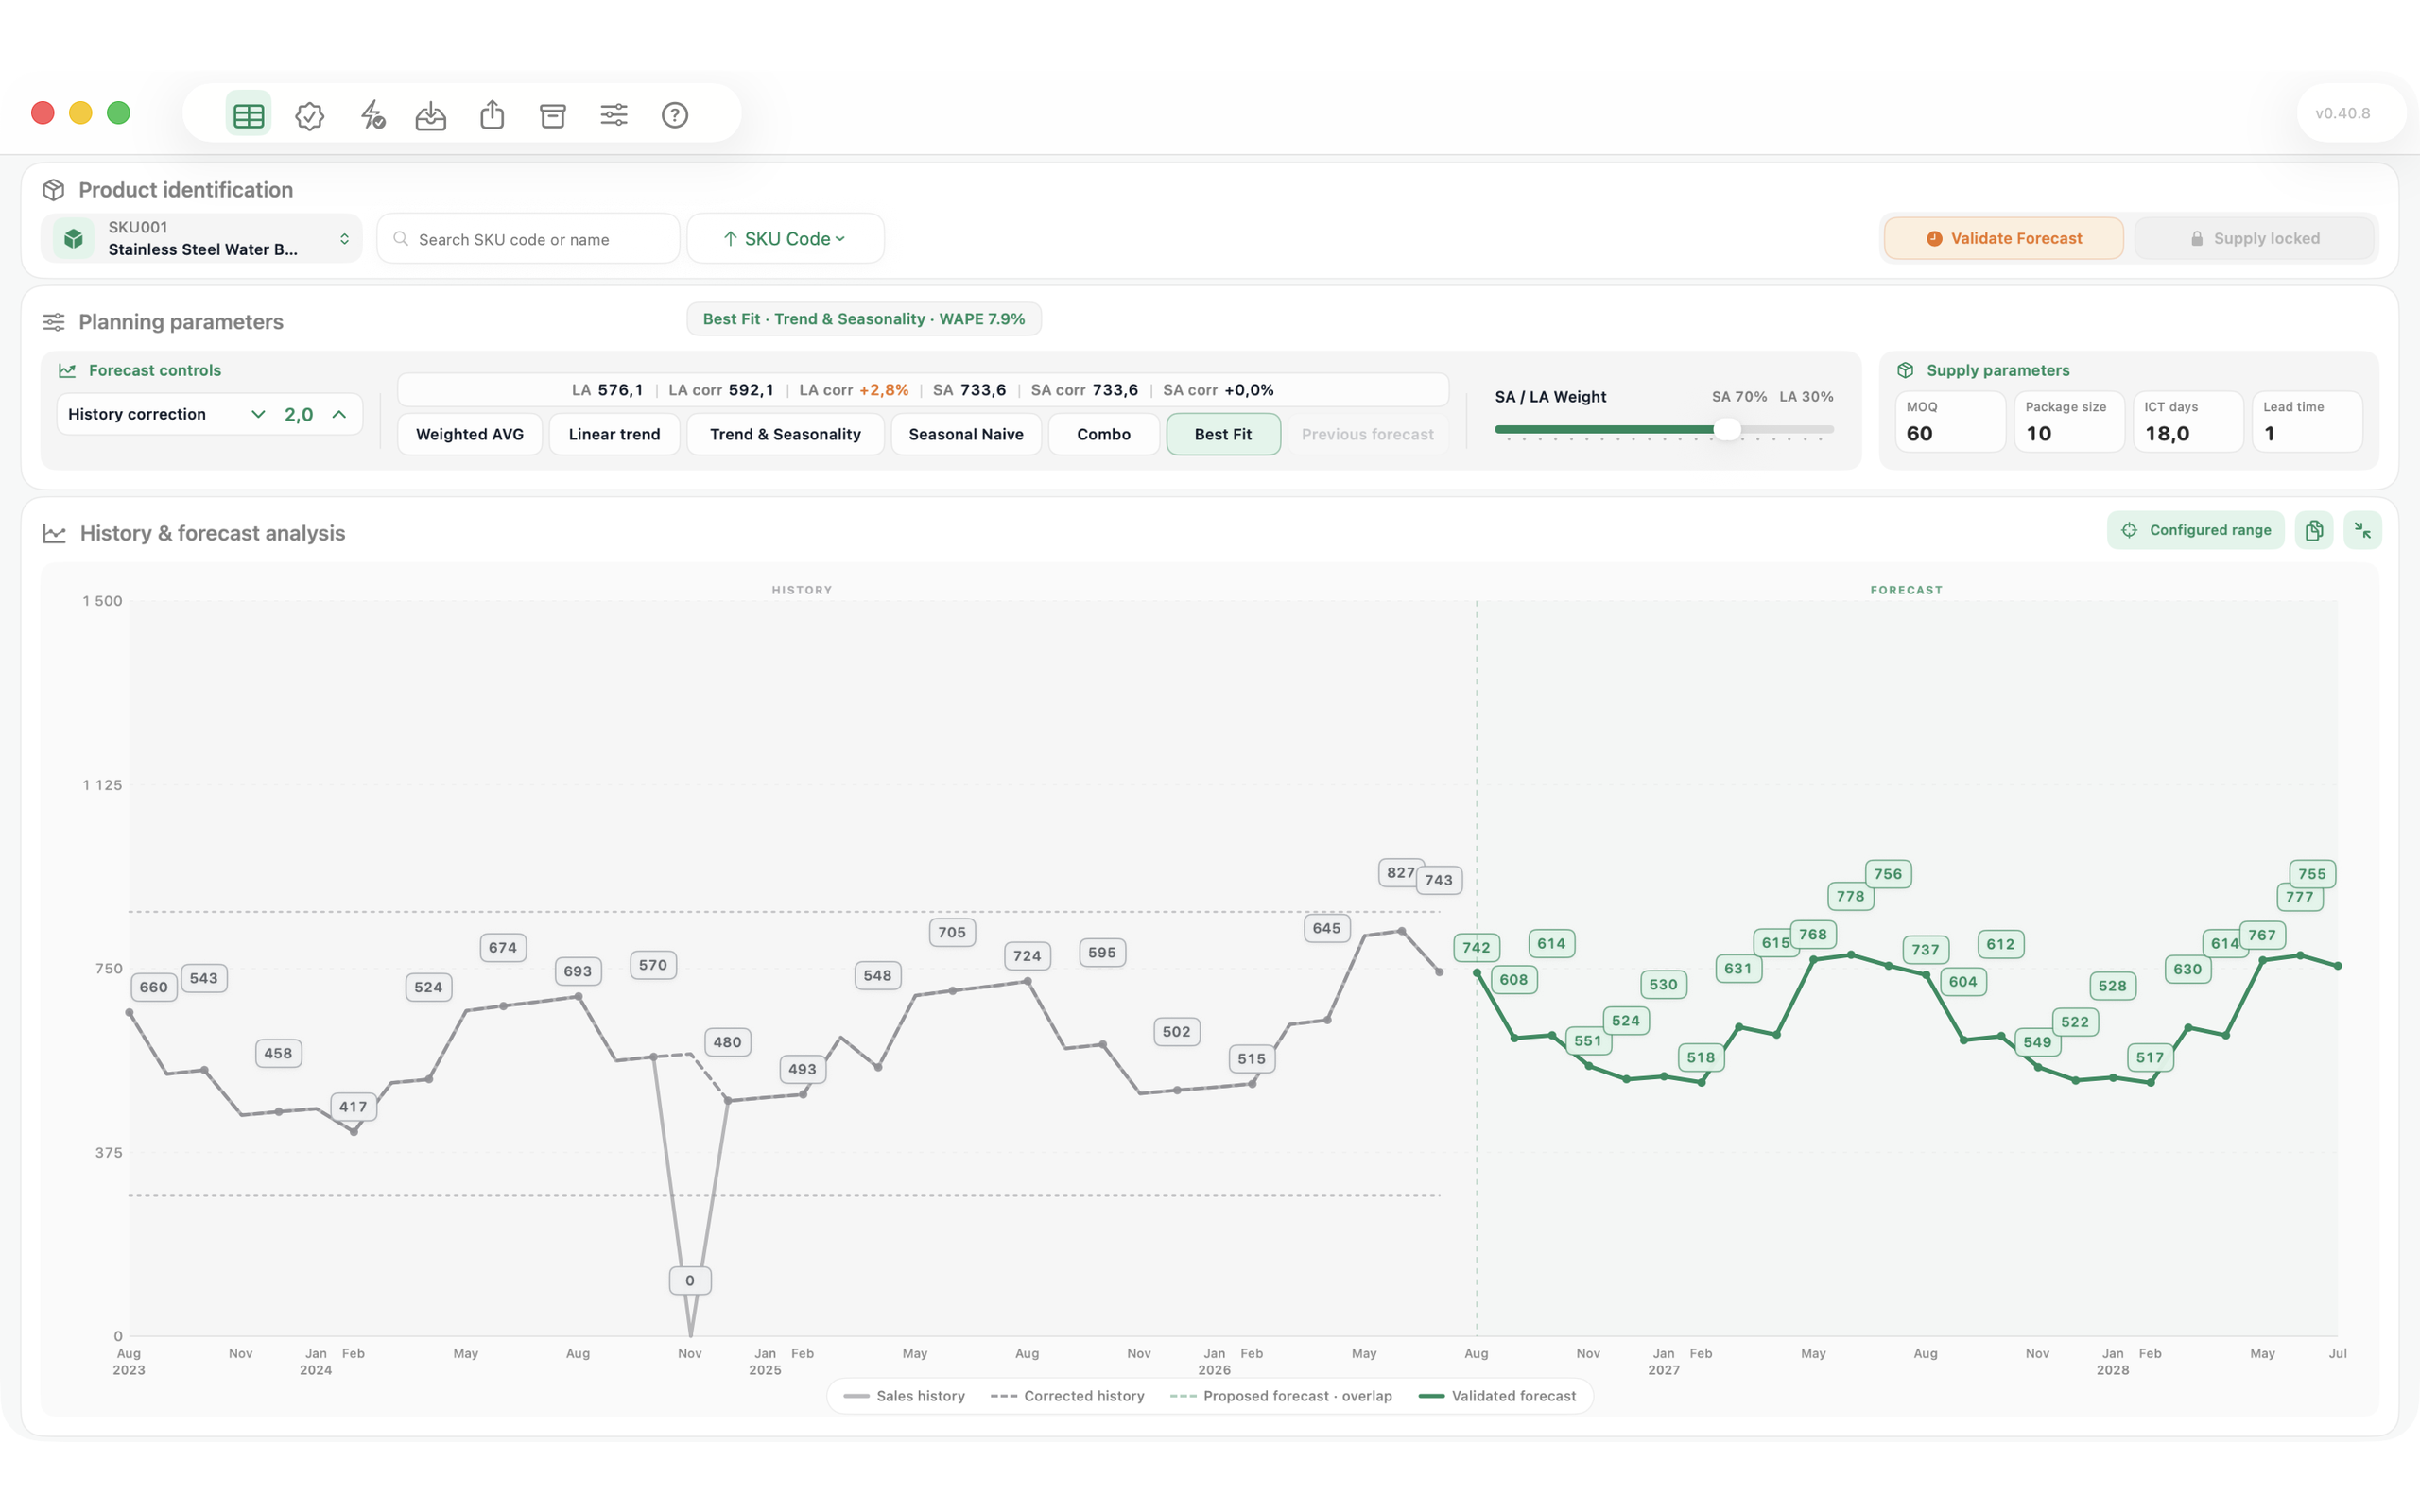
Task: Decrease history correction with down chevron
Action: [258, 414]
